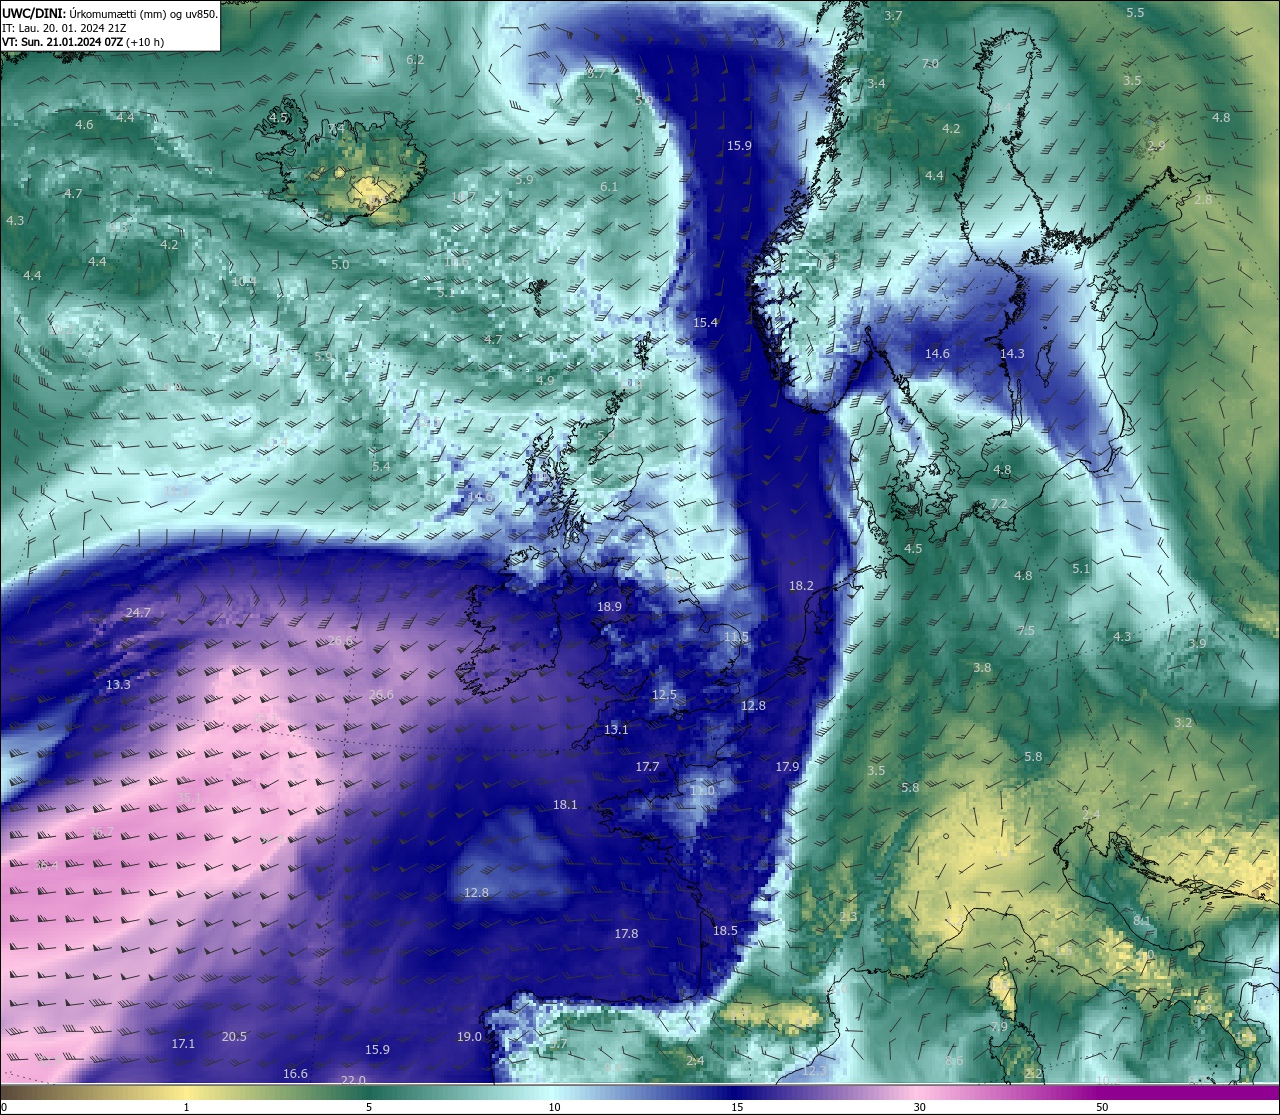Click the 17.7 value on the map
This screenshot has height=1115, width=1280.
tap(647, 767)
